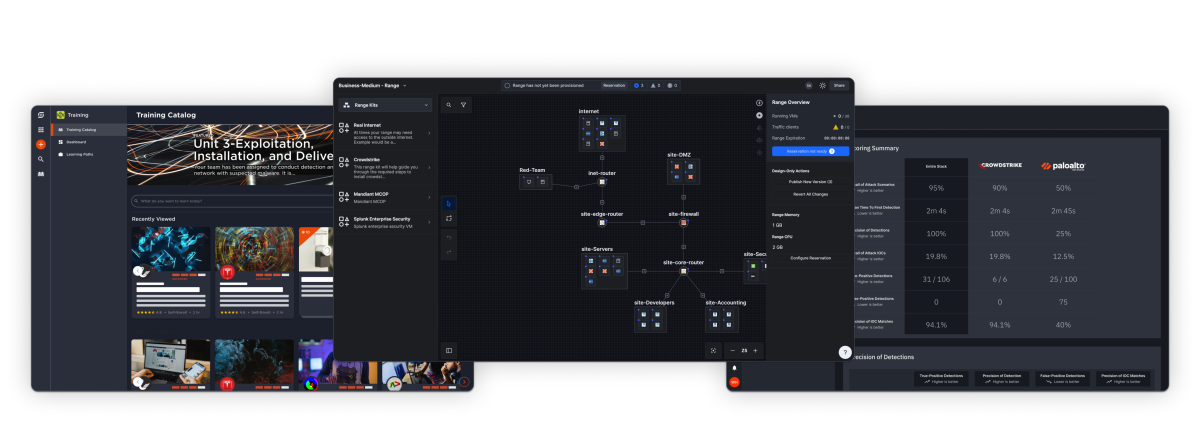1200x444 pixels.
Task: Click the 31 / 106 scoring cell
Action: coord(936,277)
